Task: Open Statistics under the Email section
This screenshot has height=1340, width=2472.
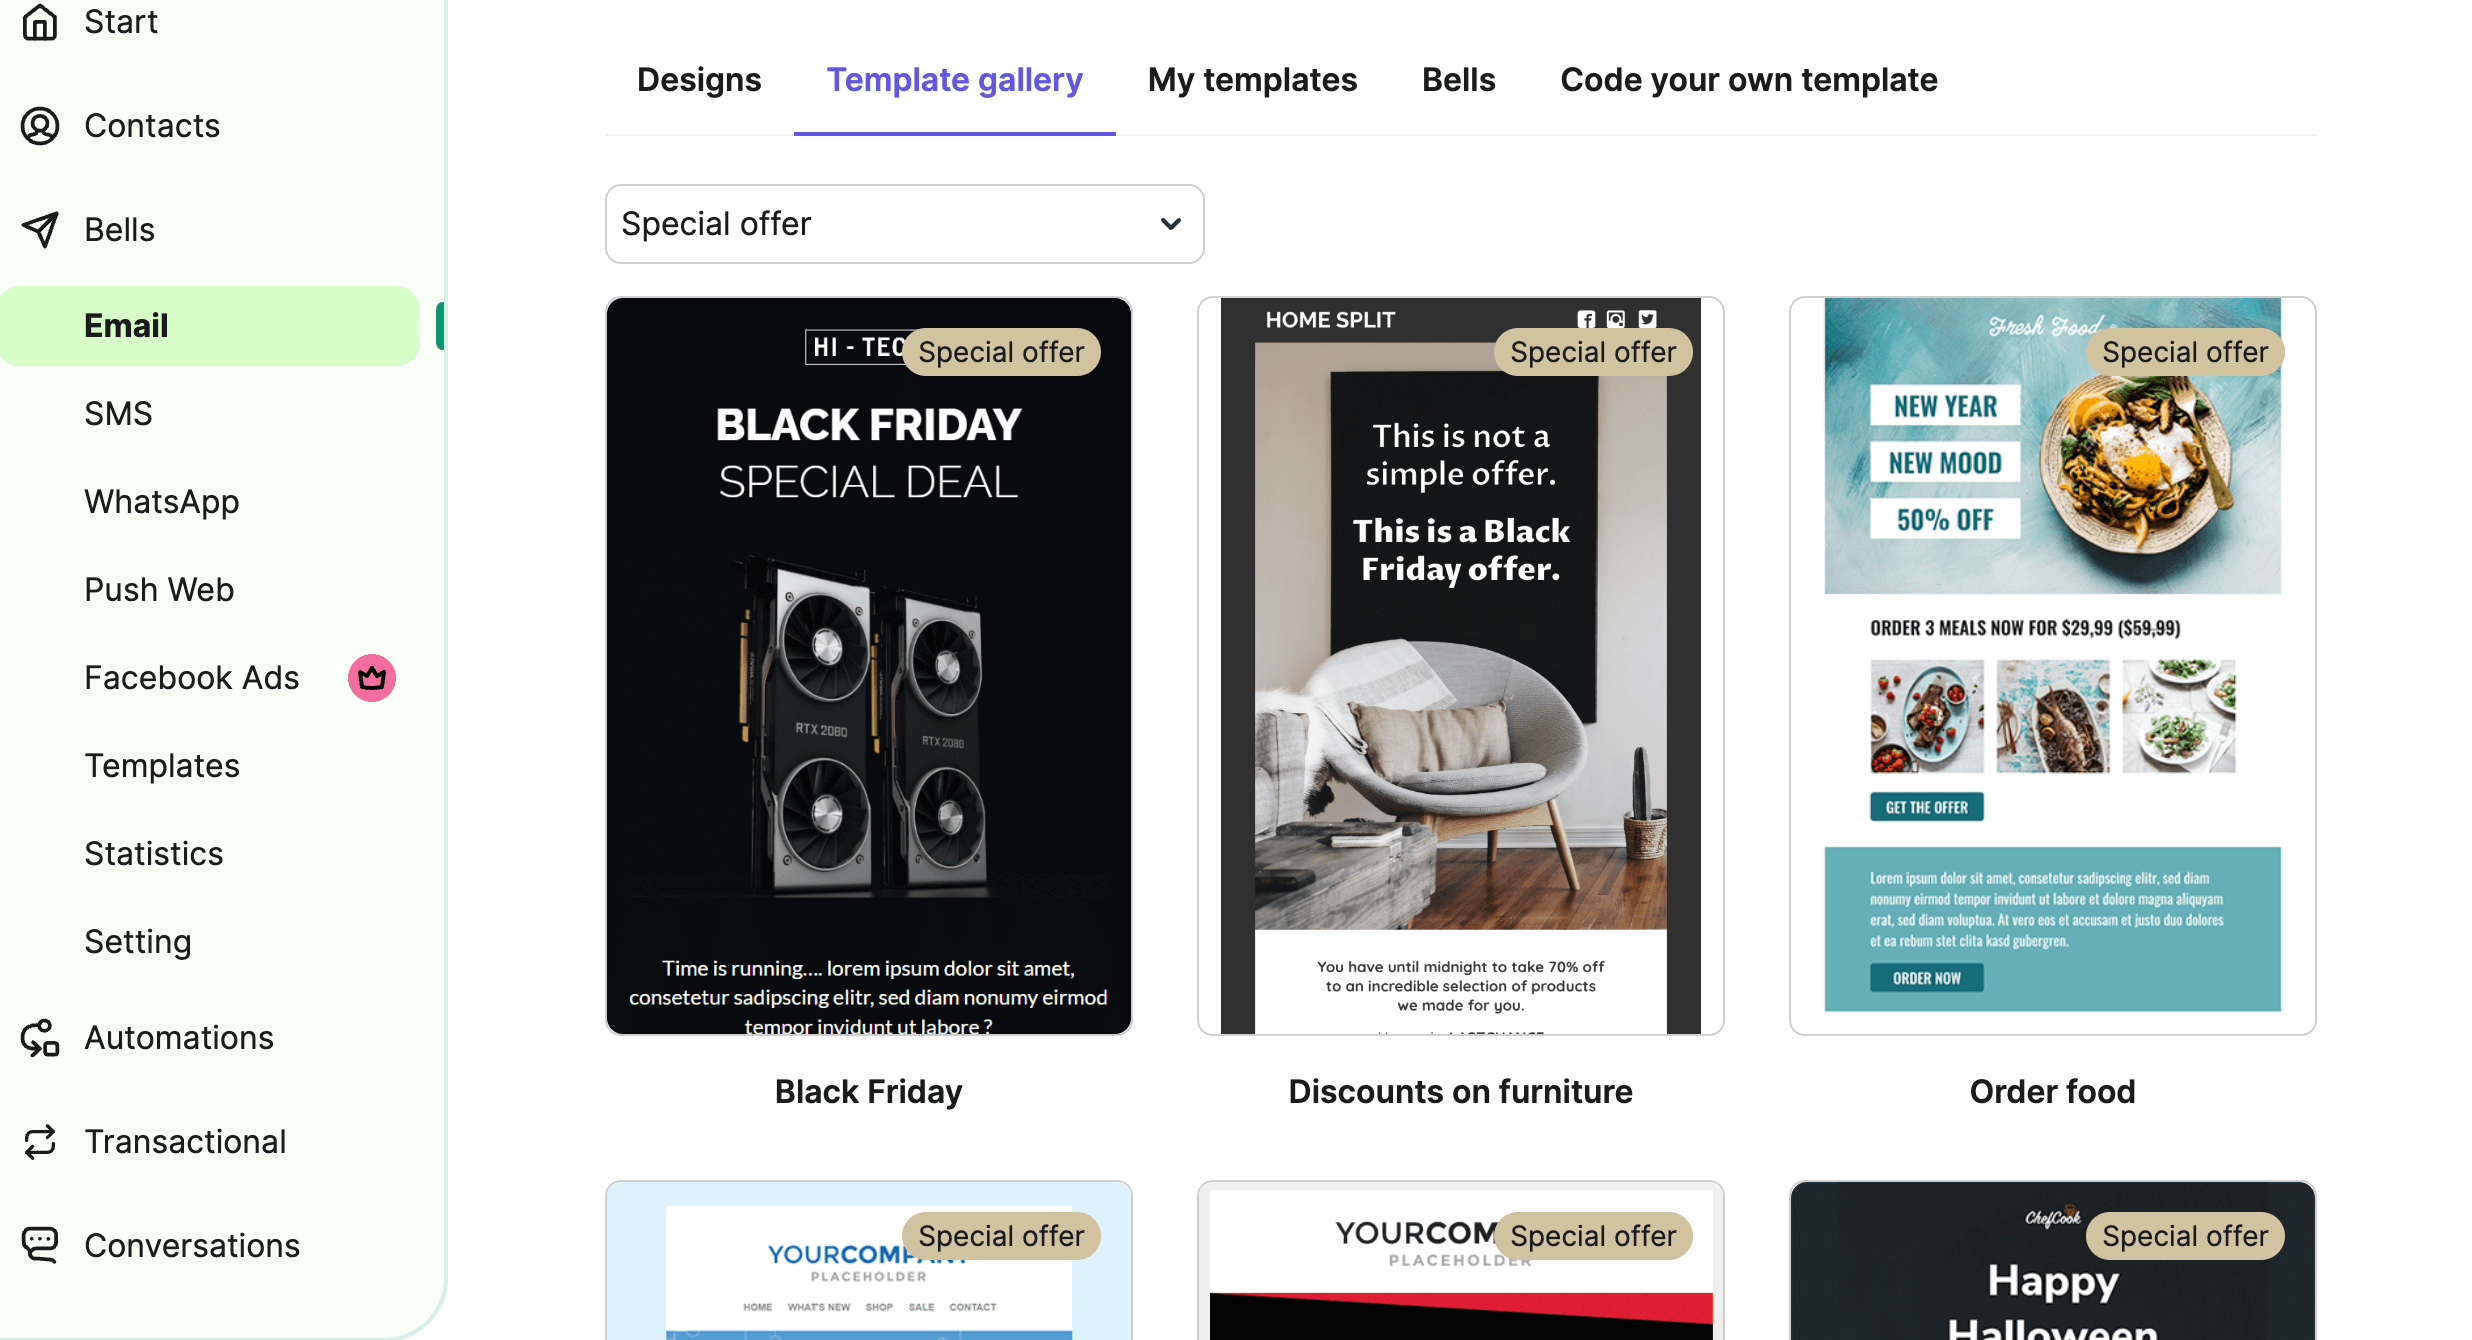Action: coord(154,854)
